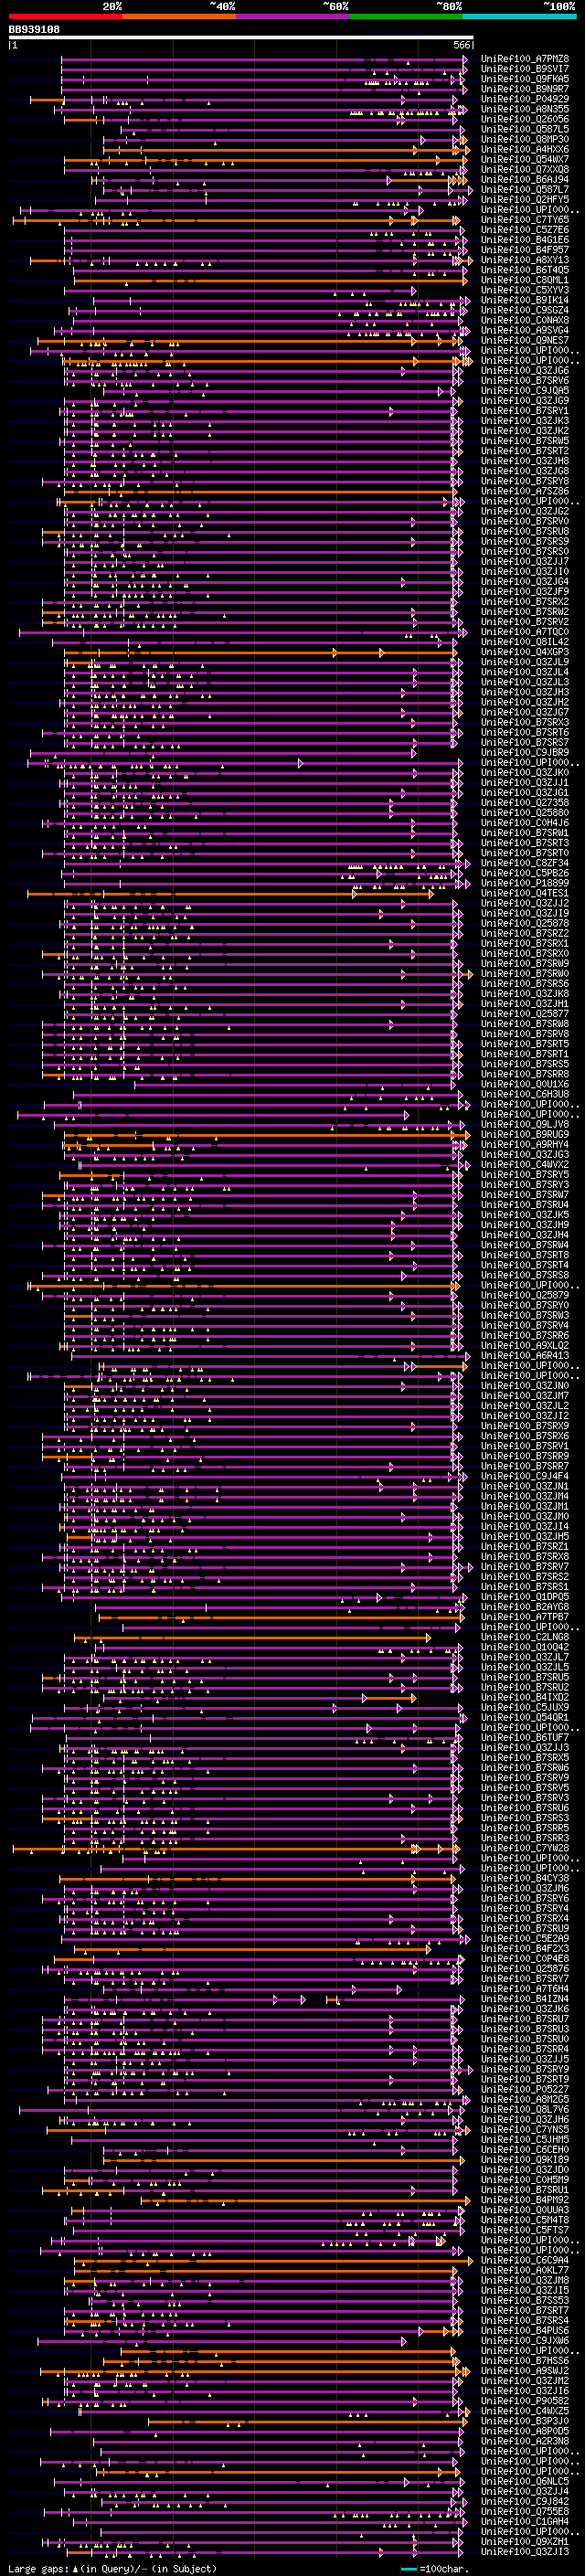
Task: Select the UniRef100_C5E2A9 label
Action: [525, 1939]
